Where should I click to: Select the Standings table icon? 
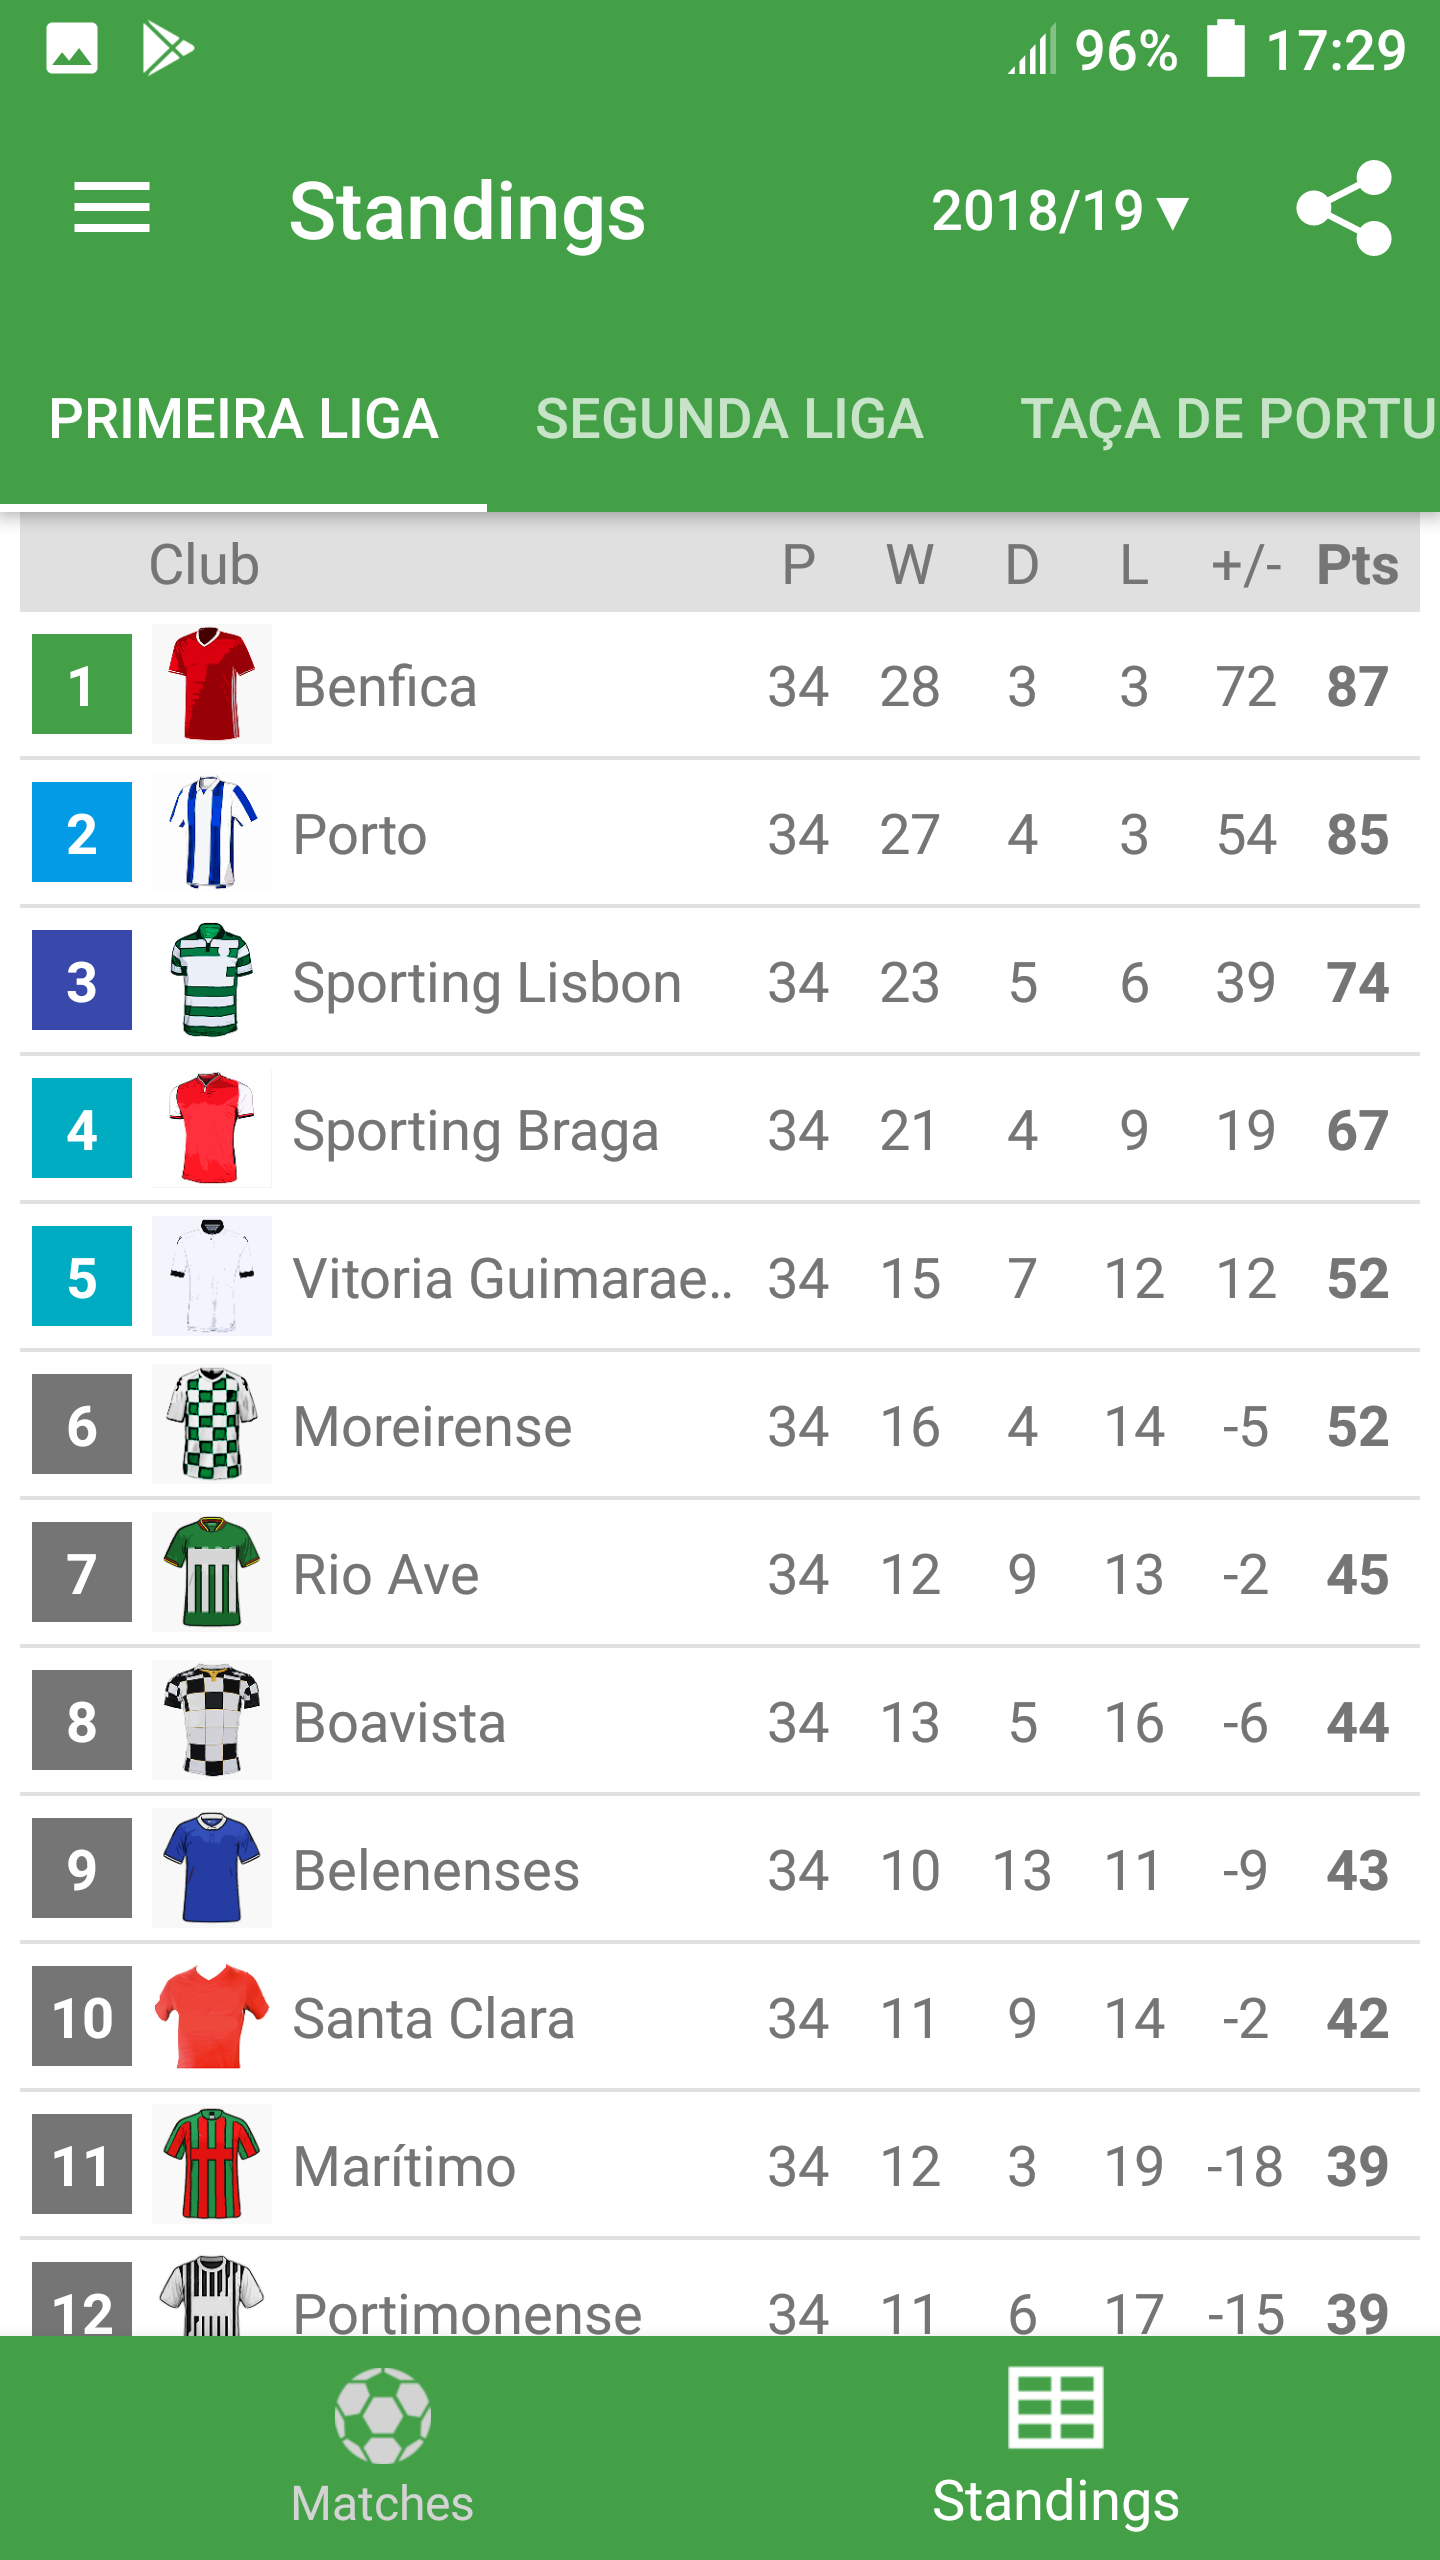[x=1056, y=2407]
